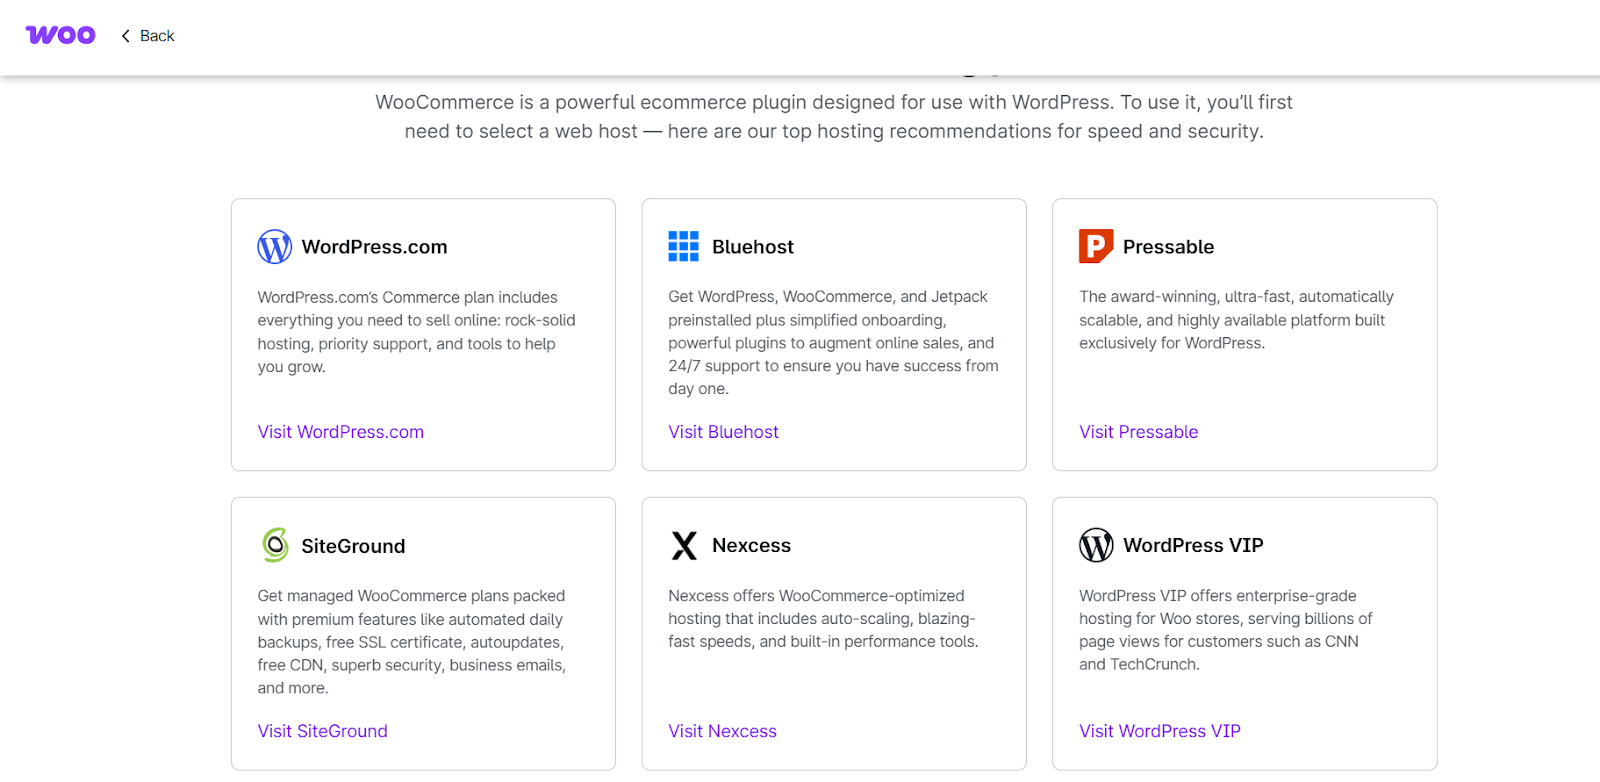The image size is (1600, 782).
Task: Open the Visit Nexcess link
Action: [x=722, y=730]
